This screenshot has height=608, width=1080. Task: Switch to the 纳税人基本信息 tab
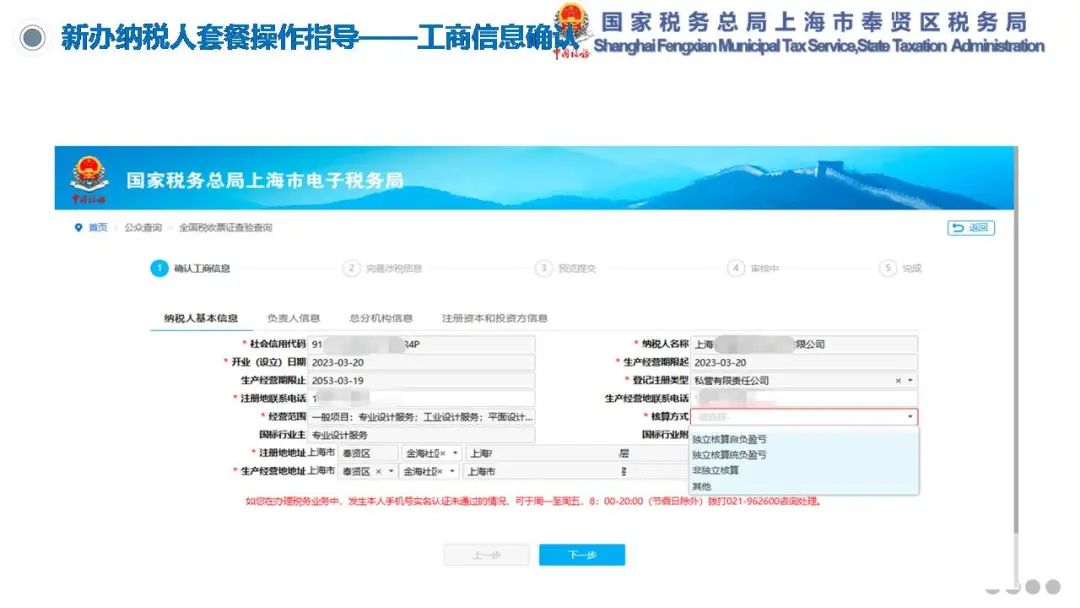201,318
